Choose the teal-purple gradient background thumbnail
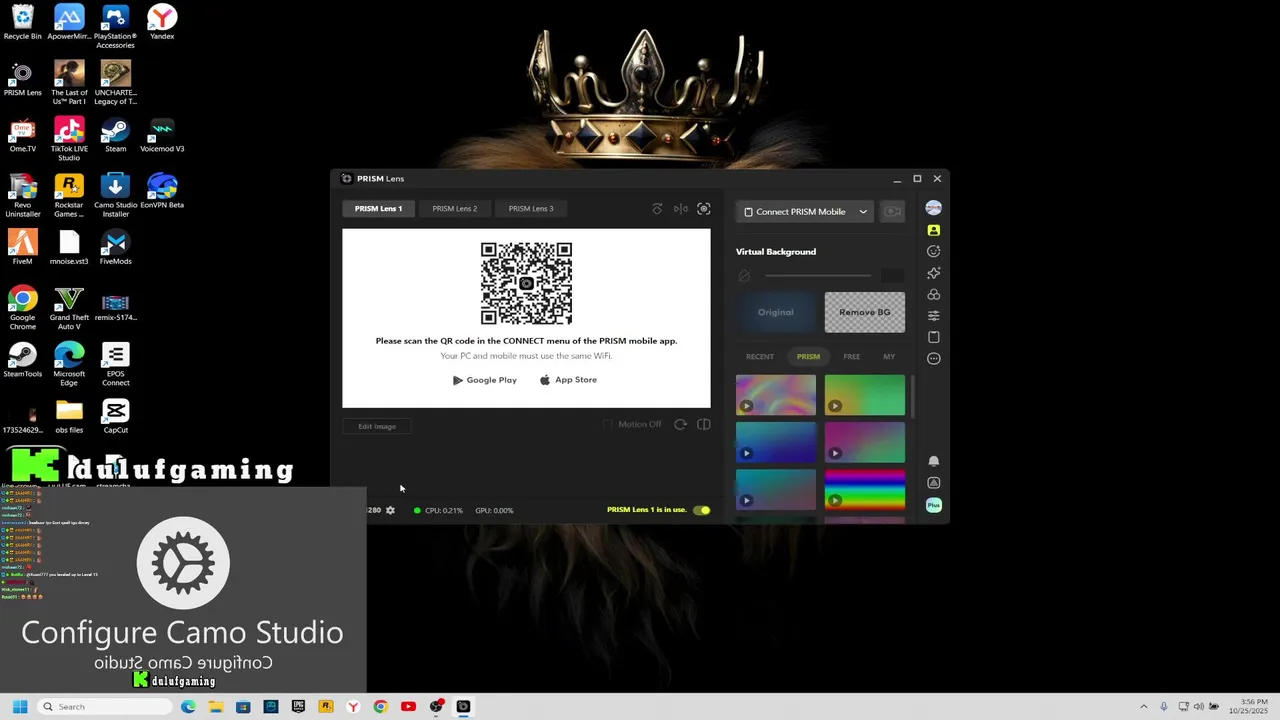This screenshot has height=720, width=1280. click(x=775, y=489)
